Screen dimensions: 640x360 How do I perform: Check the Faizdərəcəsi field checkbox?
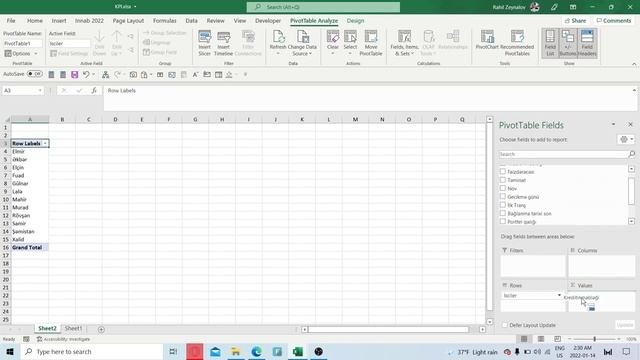coord(503,171)
